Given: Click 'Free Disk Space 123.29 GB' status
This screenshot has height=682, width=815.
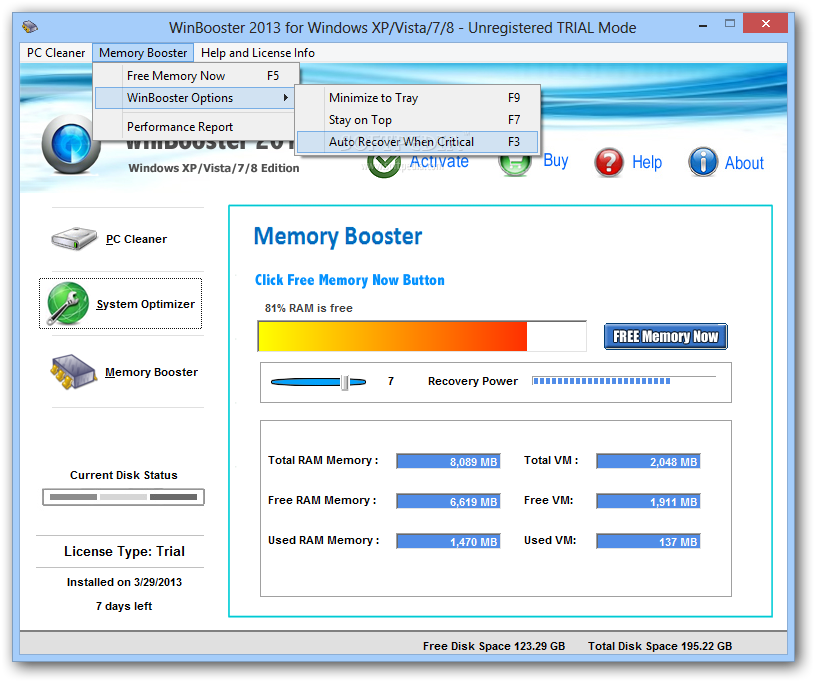Looking at the screenshot, I should (x=494, y=646).
